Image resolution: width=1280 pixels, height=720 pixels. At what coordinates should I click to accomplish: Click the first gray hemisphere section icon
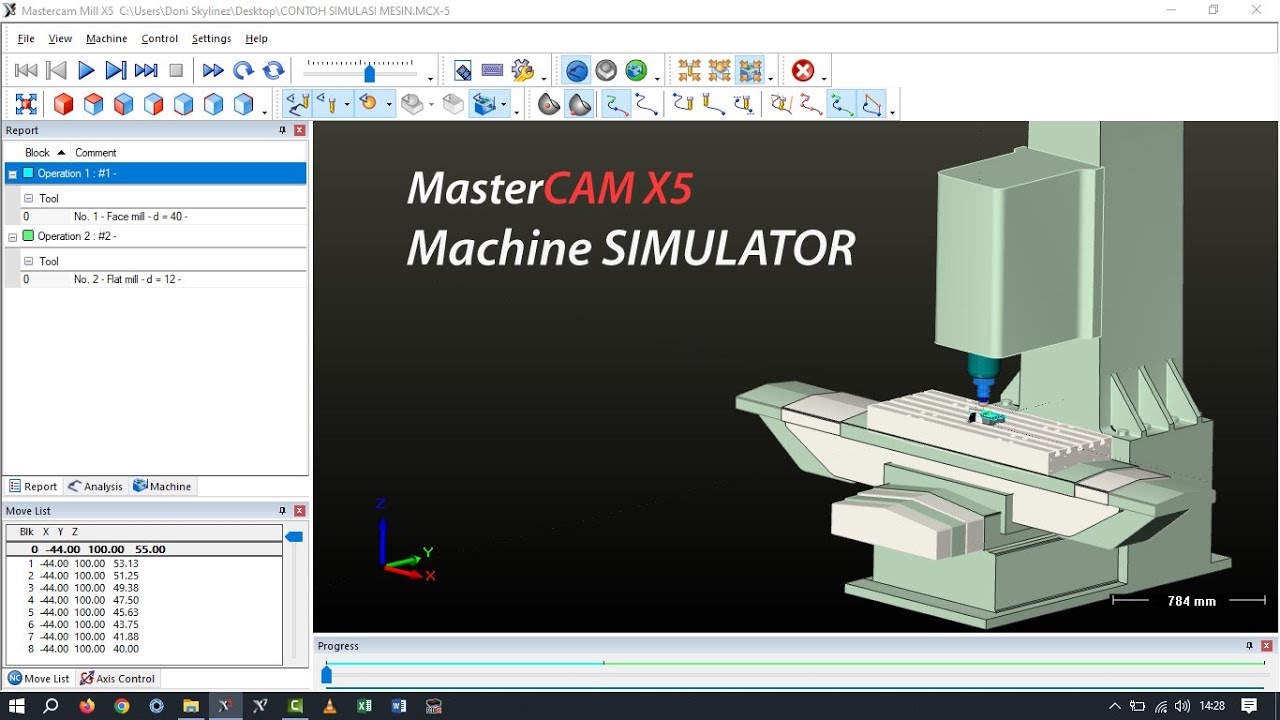pyautogui.click(x=549, y=104)
